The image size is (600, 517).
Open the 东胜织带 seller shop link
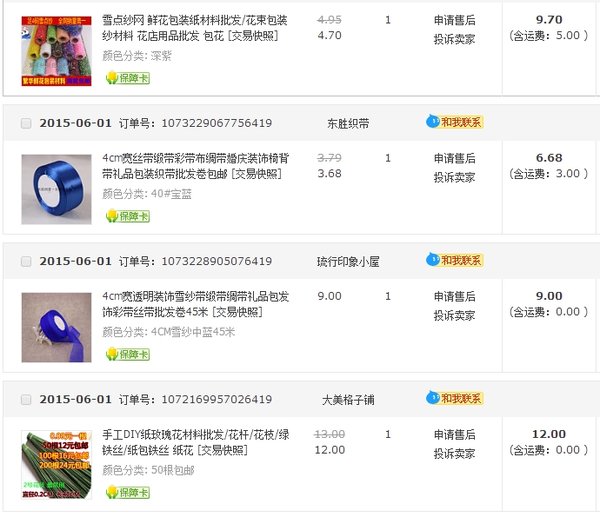[x=348, y=124]
